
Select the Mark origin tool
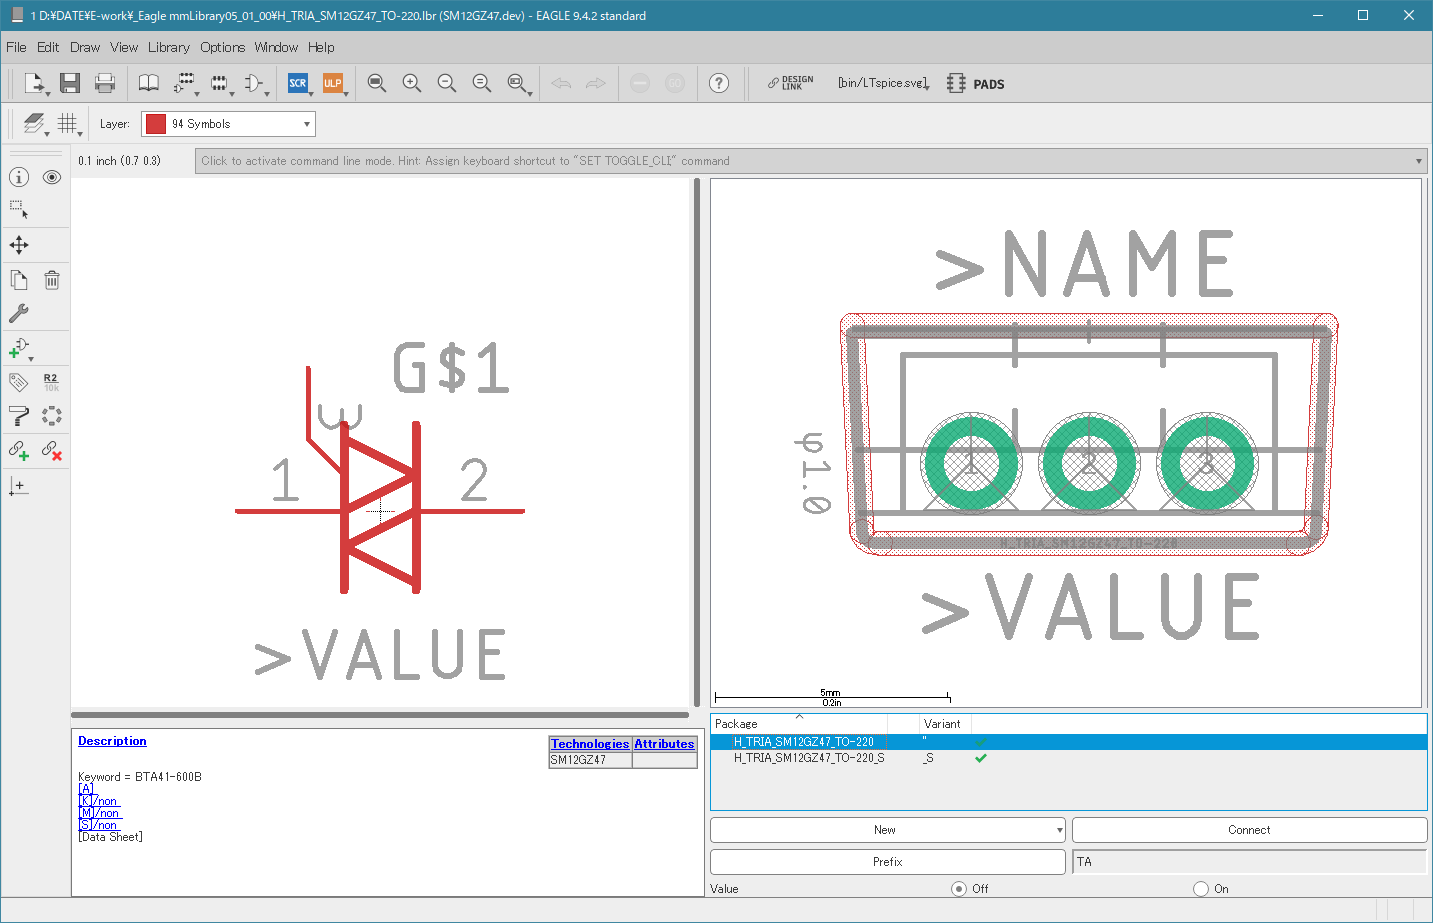tap(19, 486)
